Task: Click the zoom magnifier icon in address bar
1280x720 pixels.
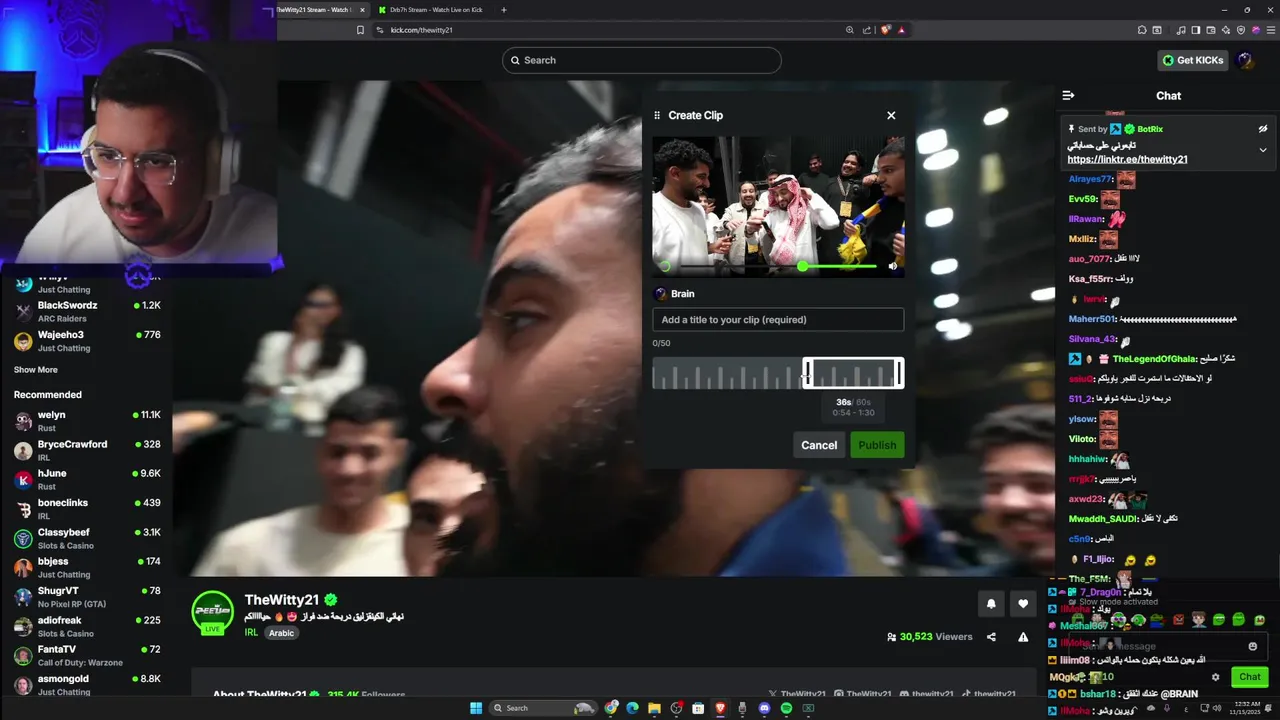Action: point(849,30)
